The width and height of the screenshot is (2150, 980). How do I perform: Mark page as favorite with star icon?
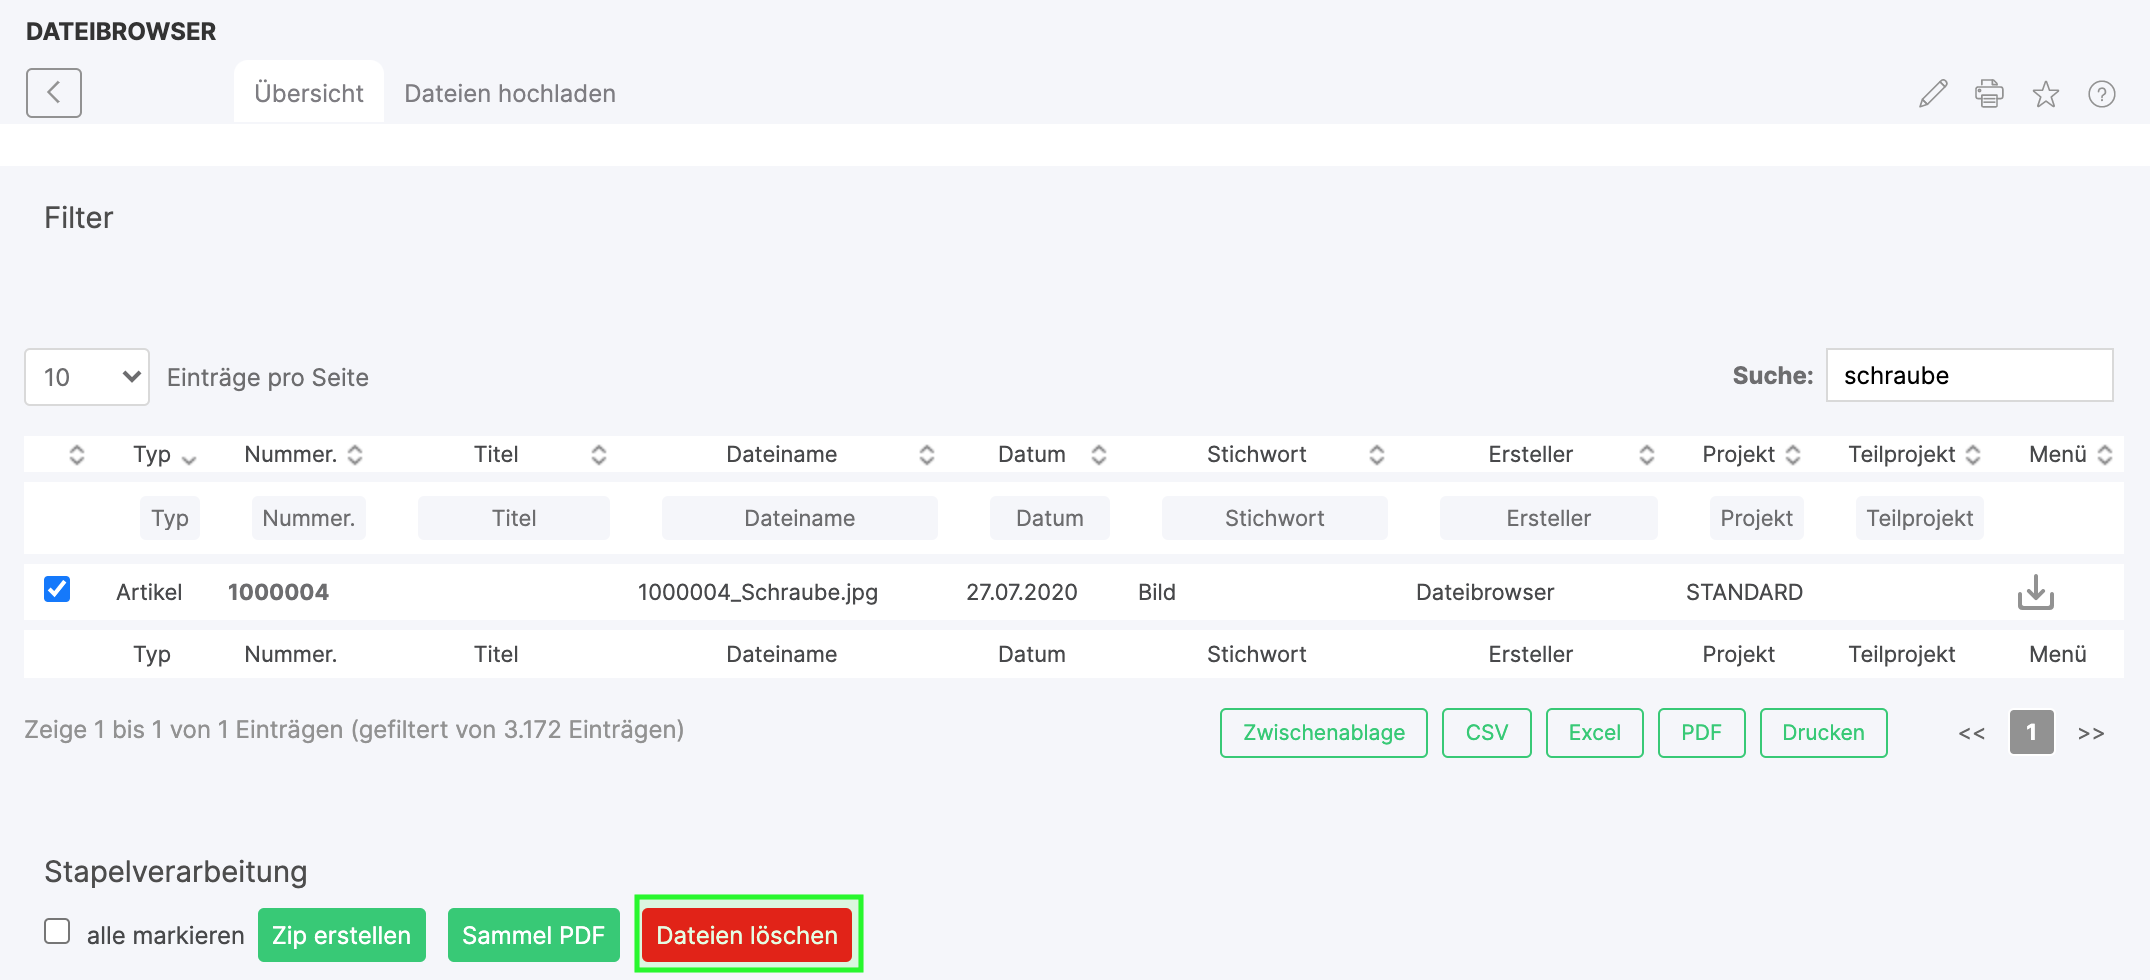[2045, 94]
